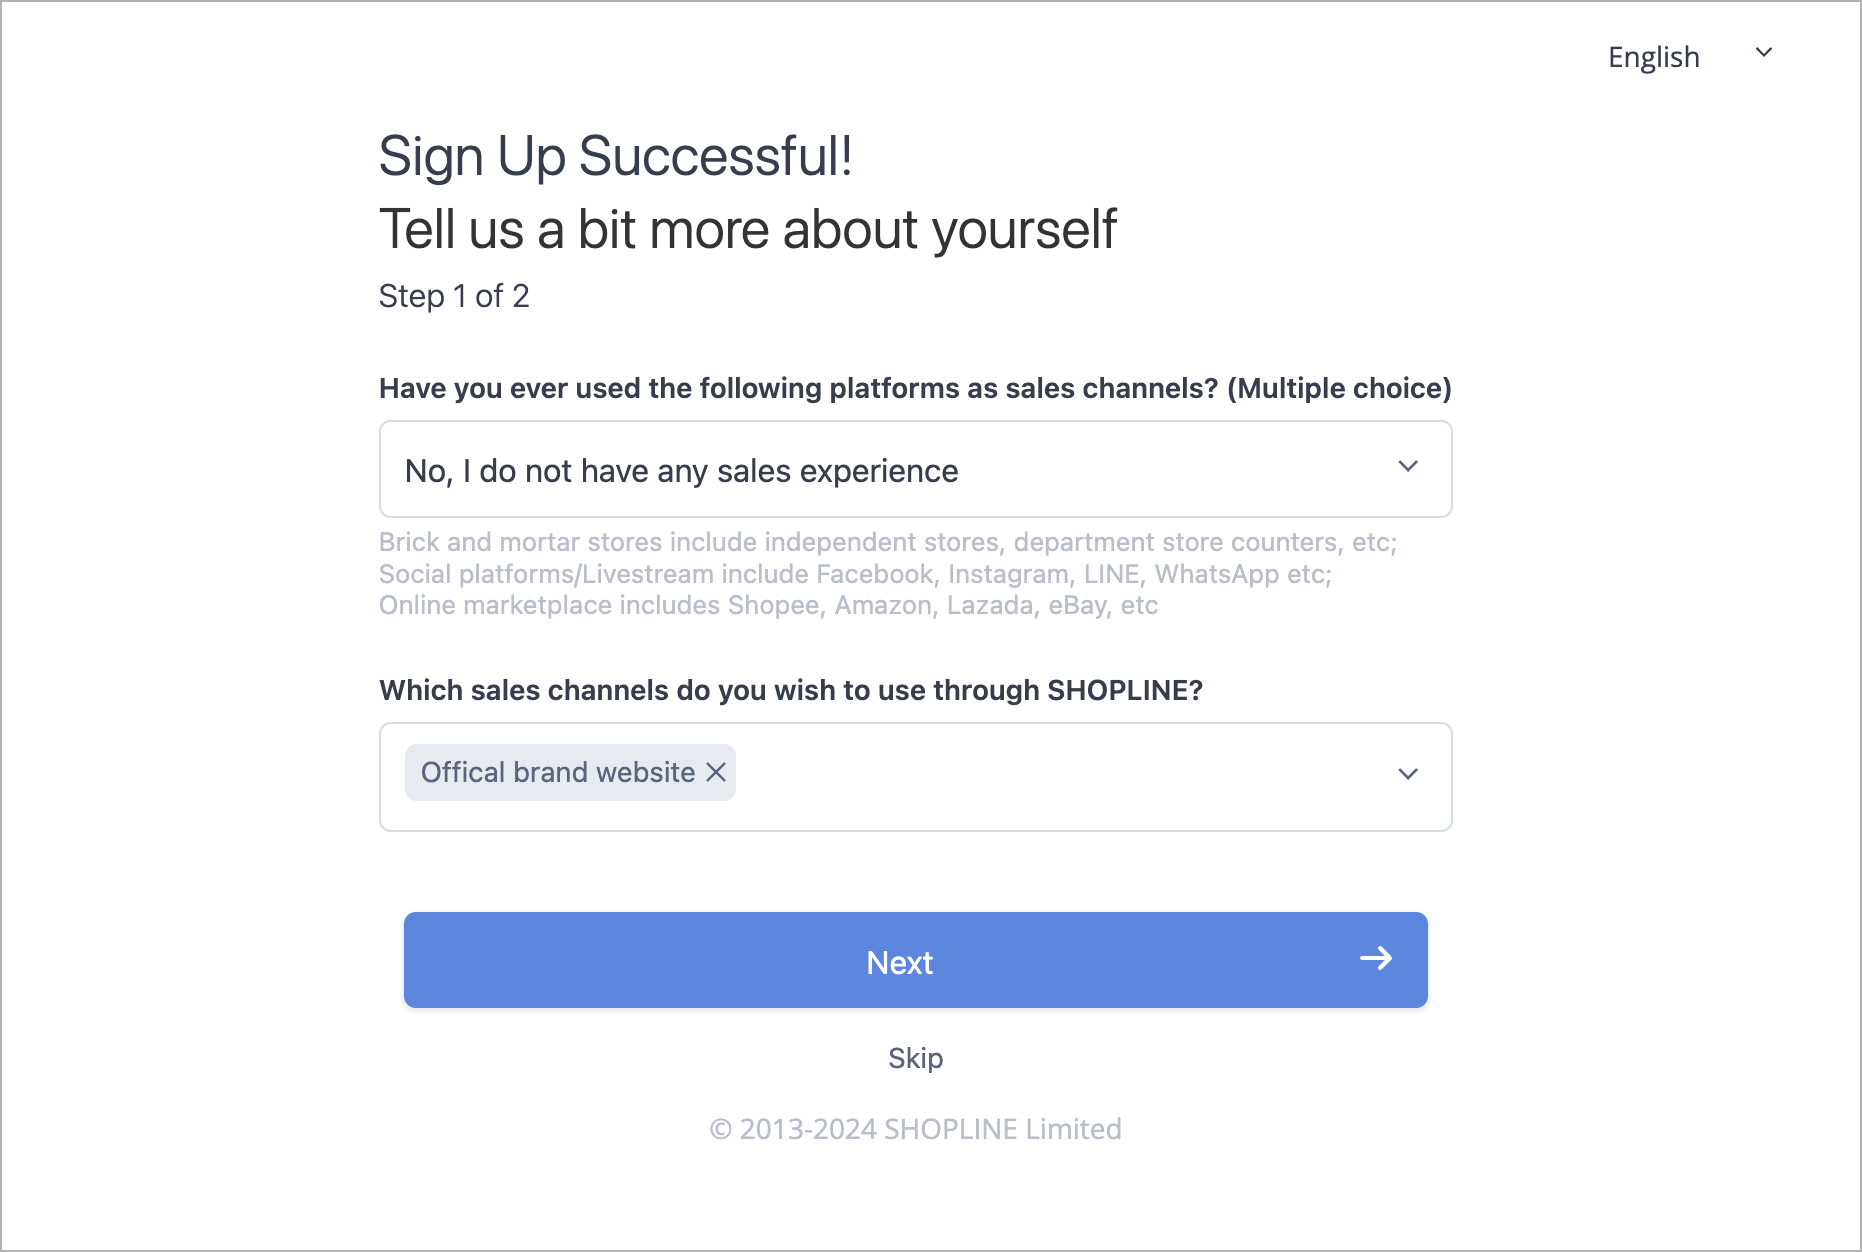Open language selector chevron beside English
Screen dimensions: 1862x1252
pyautogui.click(x=1764, y=53)
